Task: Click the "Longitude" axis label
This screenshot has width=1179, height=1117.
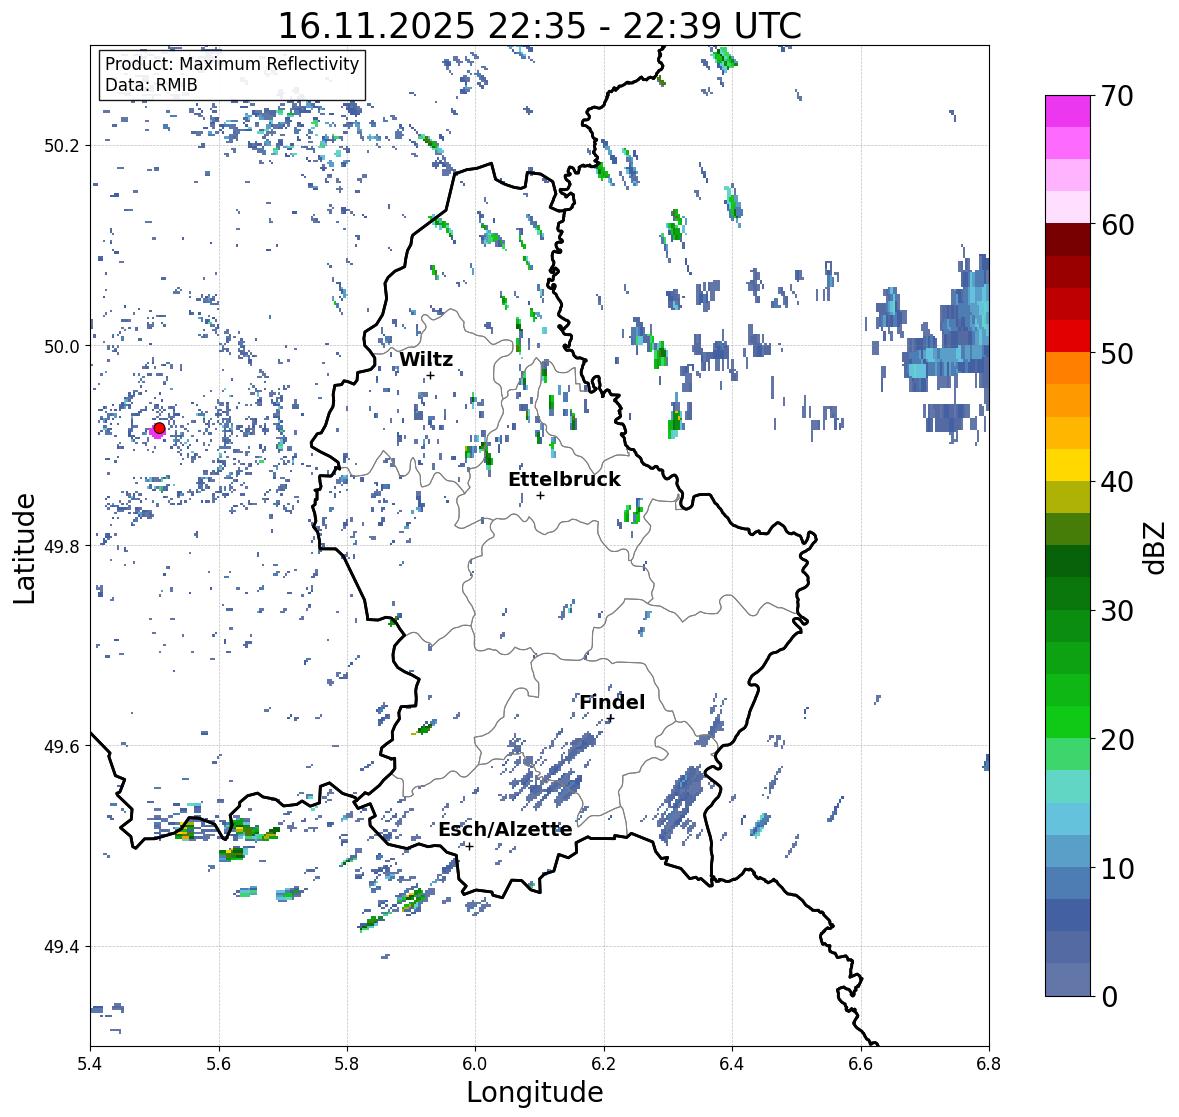Action: 535,1092
